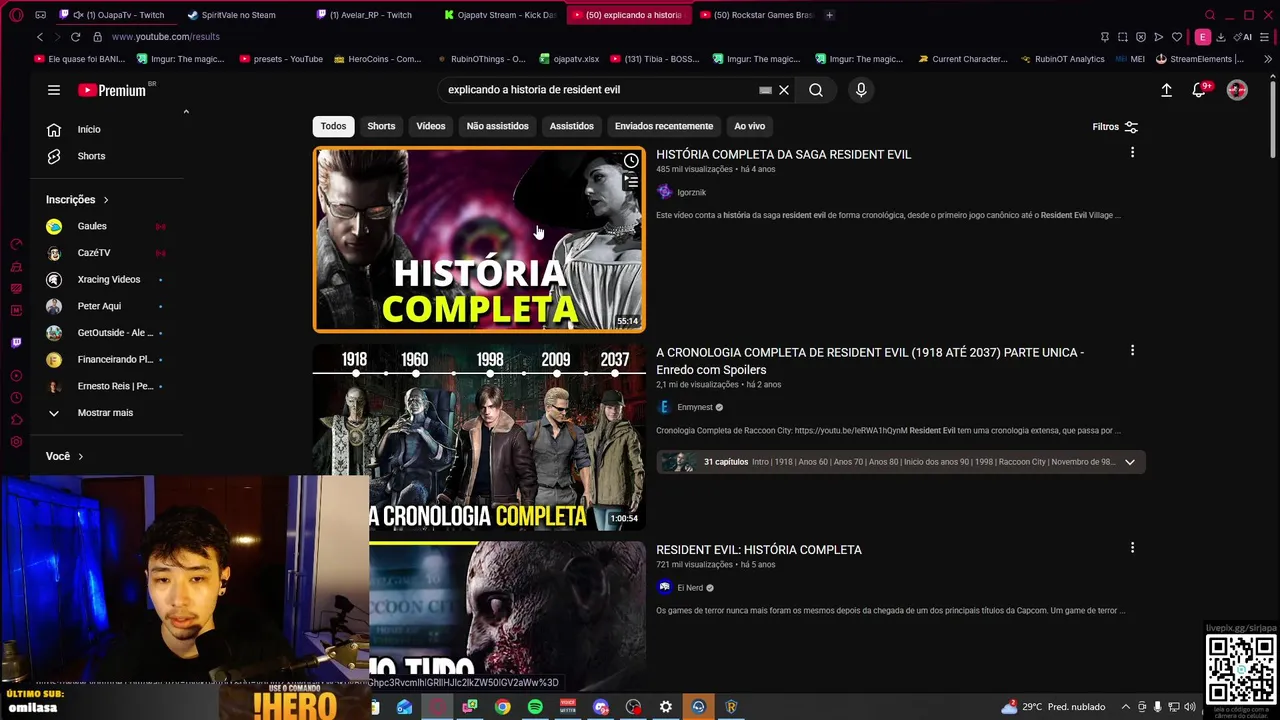
Task: Open options for El Nerd video
Action: pyautogui.click(x=1132, y=548)
